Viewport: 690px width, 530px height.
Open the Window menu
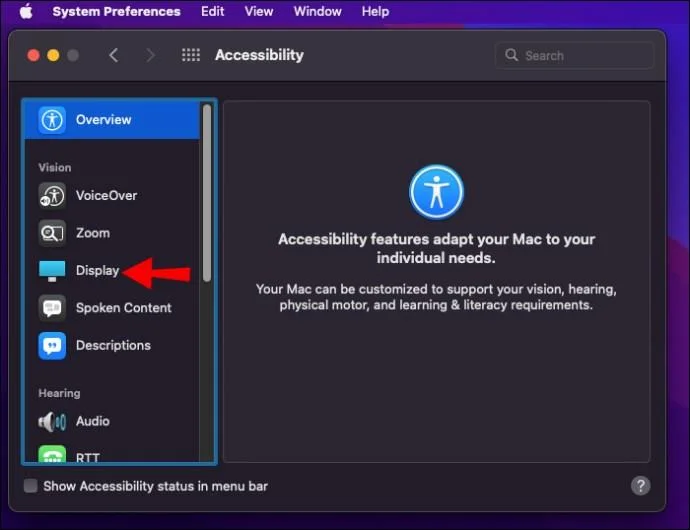click(317, 11)
